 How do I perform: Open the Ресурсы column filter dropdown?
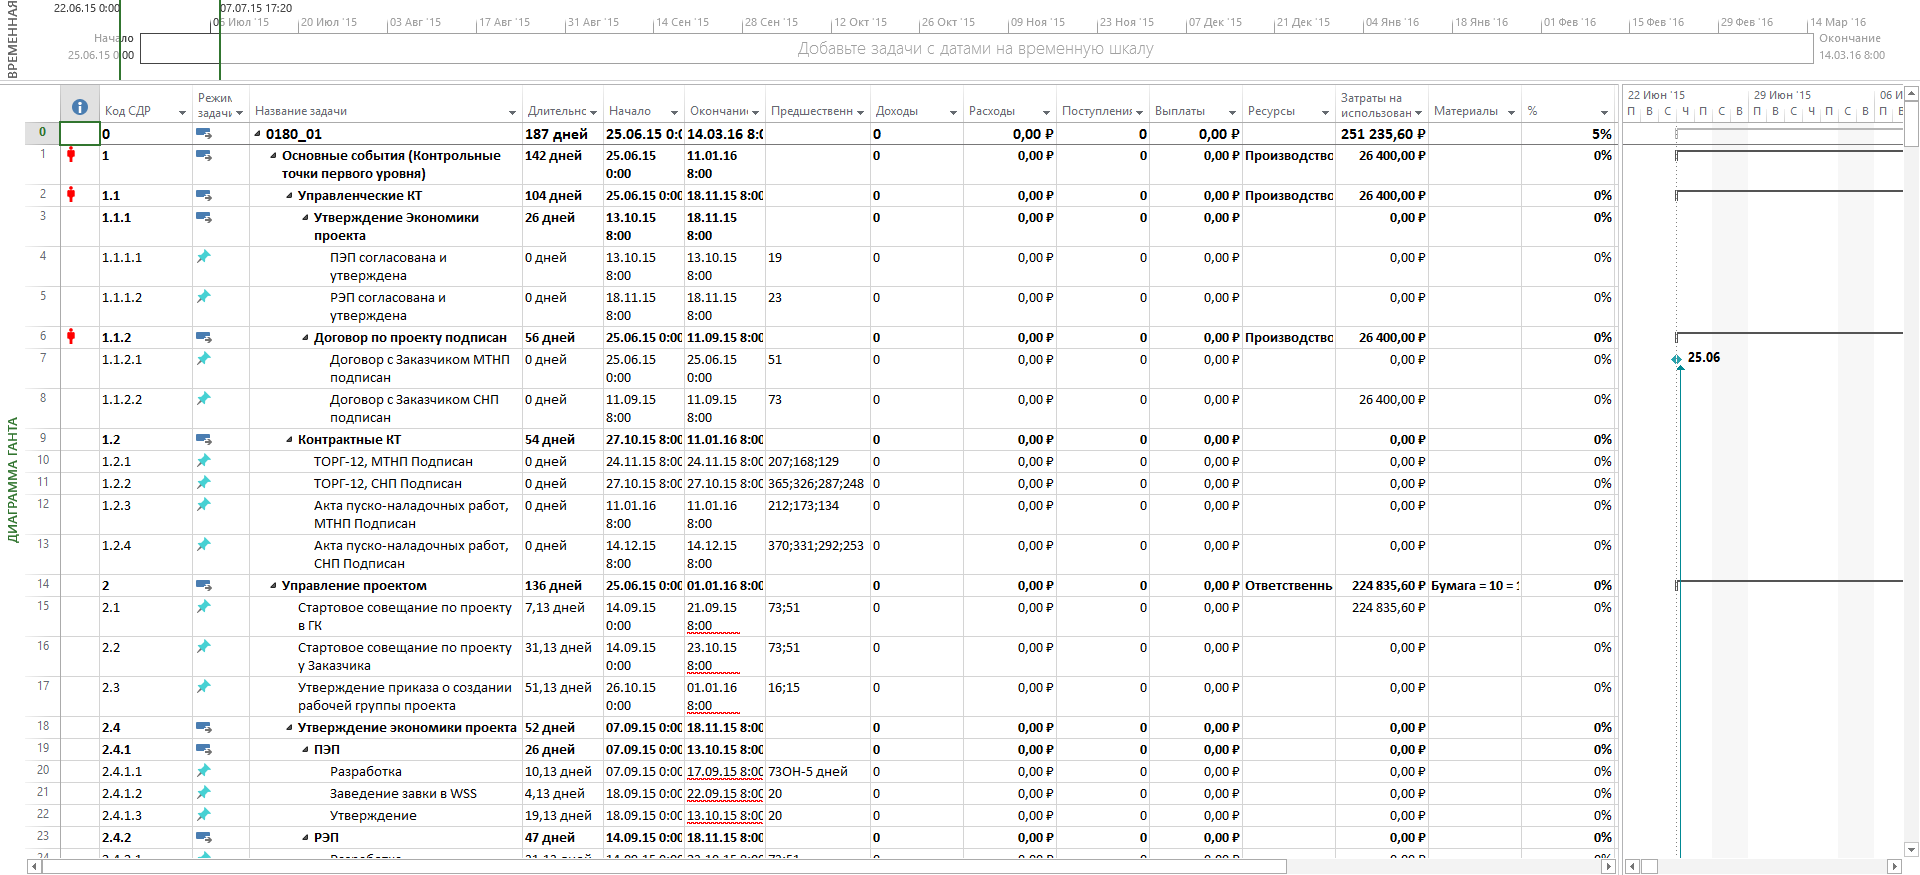(1325, 113)
